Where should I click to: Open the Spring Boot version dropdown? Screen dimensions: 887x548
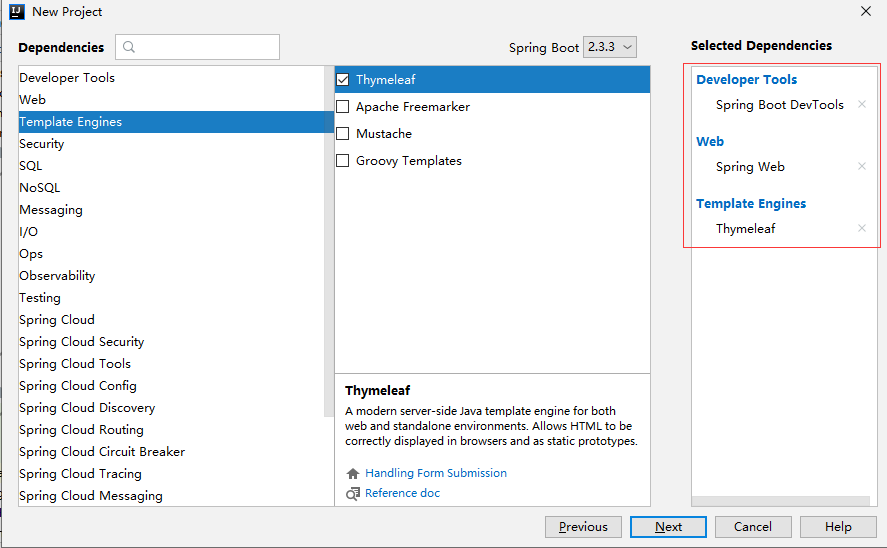[610, 47]
